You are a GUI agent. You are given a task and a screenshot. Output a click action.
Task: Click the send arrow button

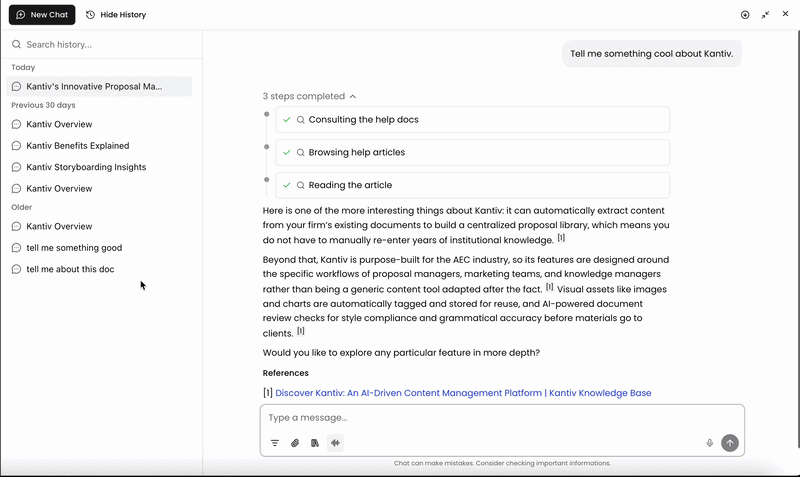730,443
